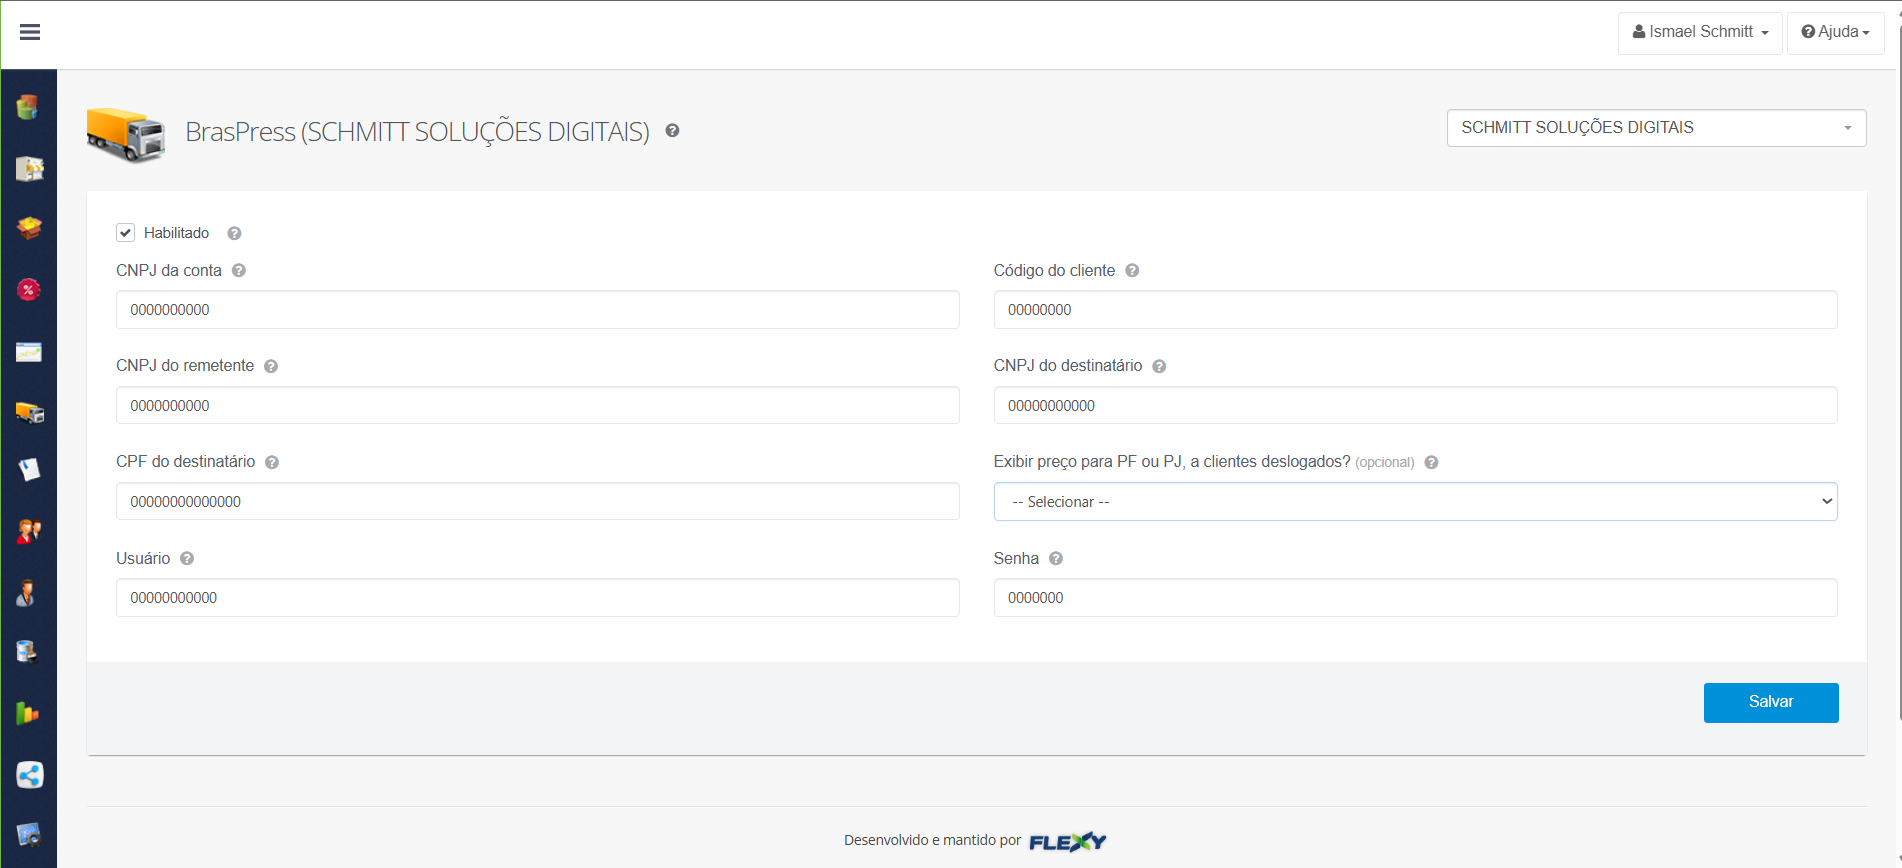Open the SCHMITT SOLUÇÕES DIGITAIS store dropdown
1902x868 pixels.
(1655, 128)
